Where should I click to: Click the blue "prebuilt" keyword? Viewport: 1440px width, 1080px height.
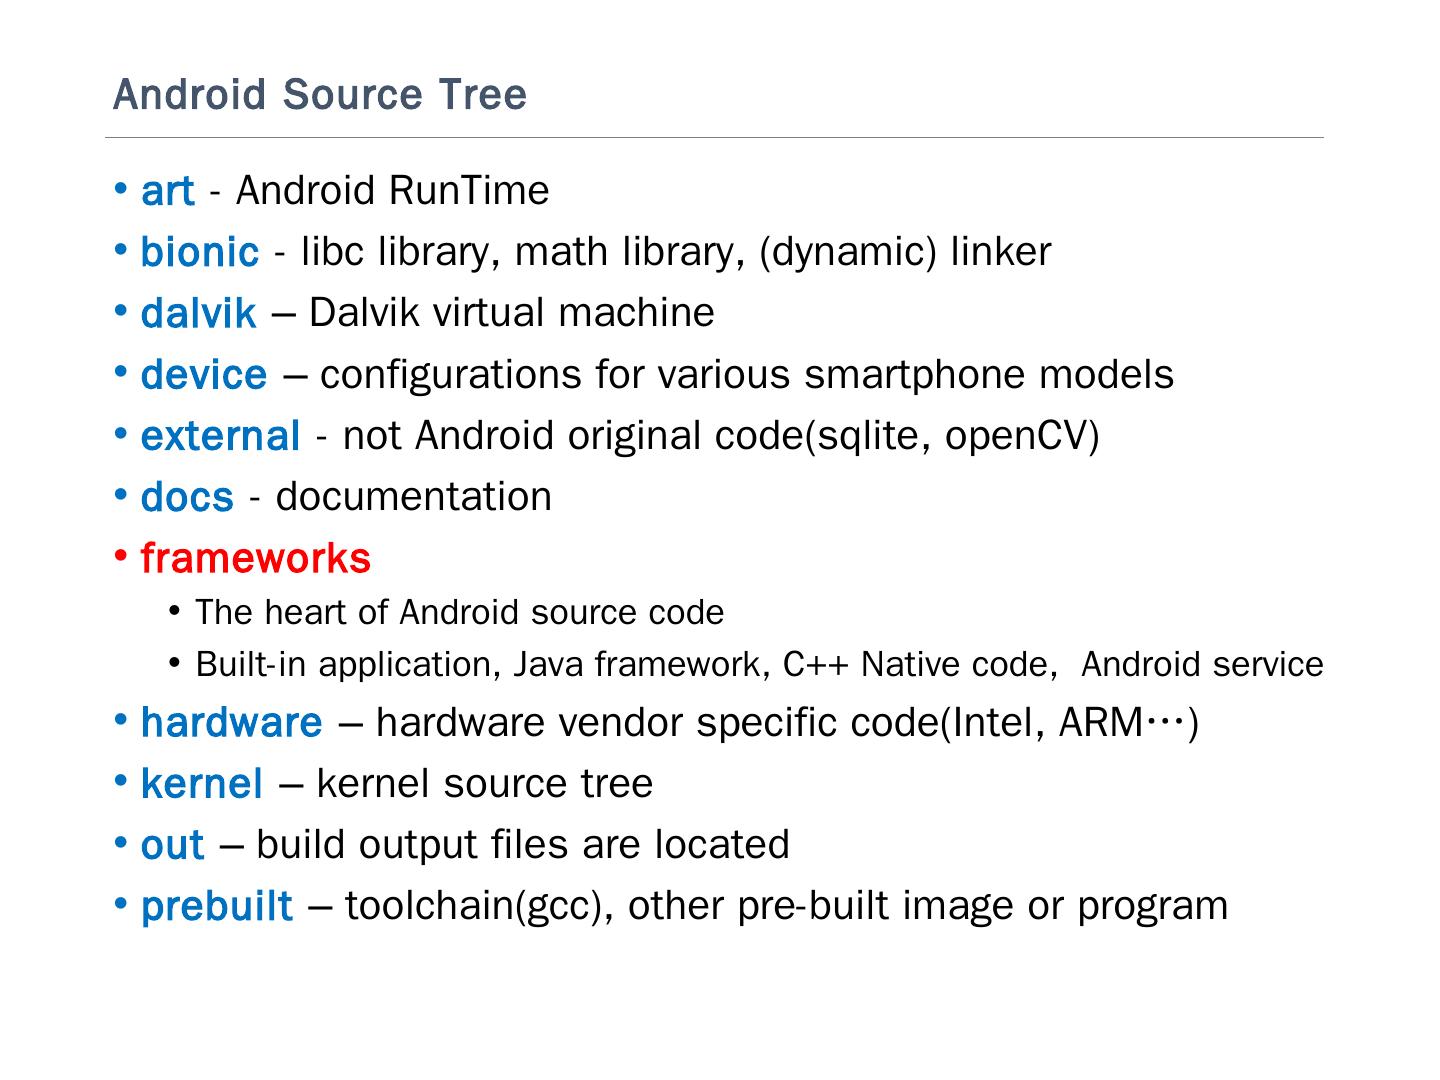point(217,906)
